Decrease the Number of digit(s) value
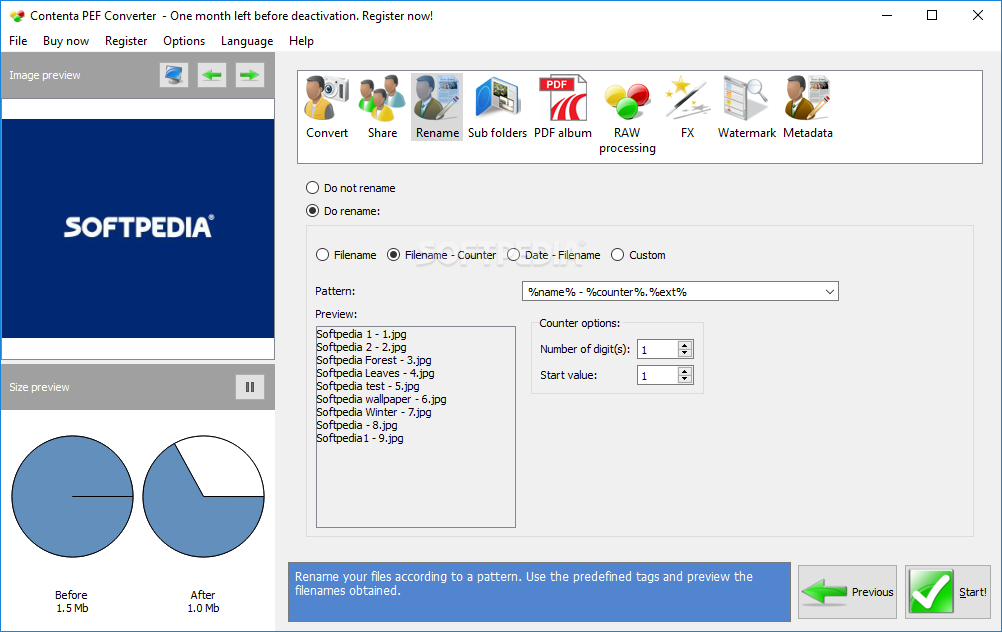Screen dimensions: 1002x632 (x=685, y=353)
